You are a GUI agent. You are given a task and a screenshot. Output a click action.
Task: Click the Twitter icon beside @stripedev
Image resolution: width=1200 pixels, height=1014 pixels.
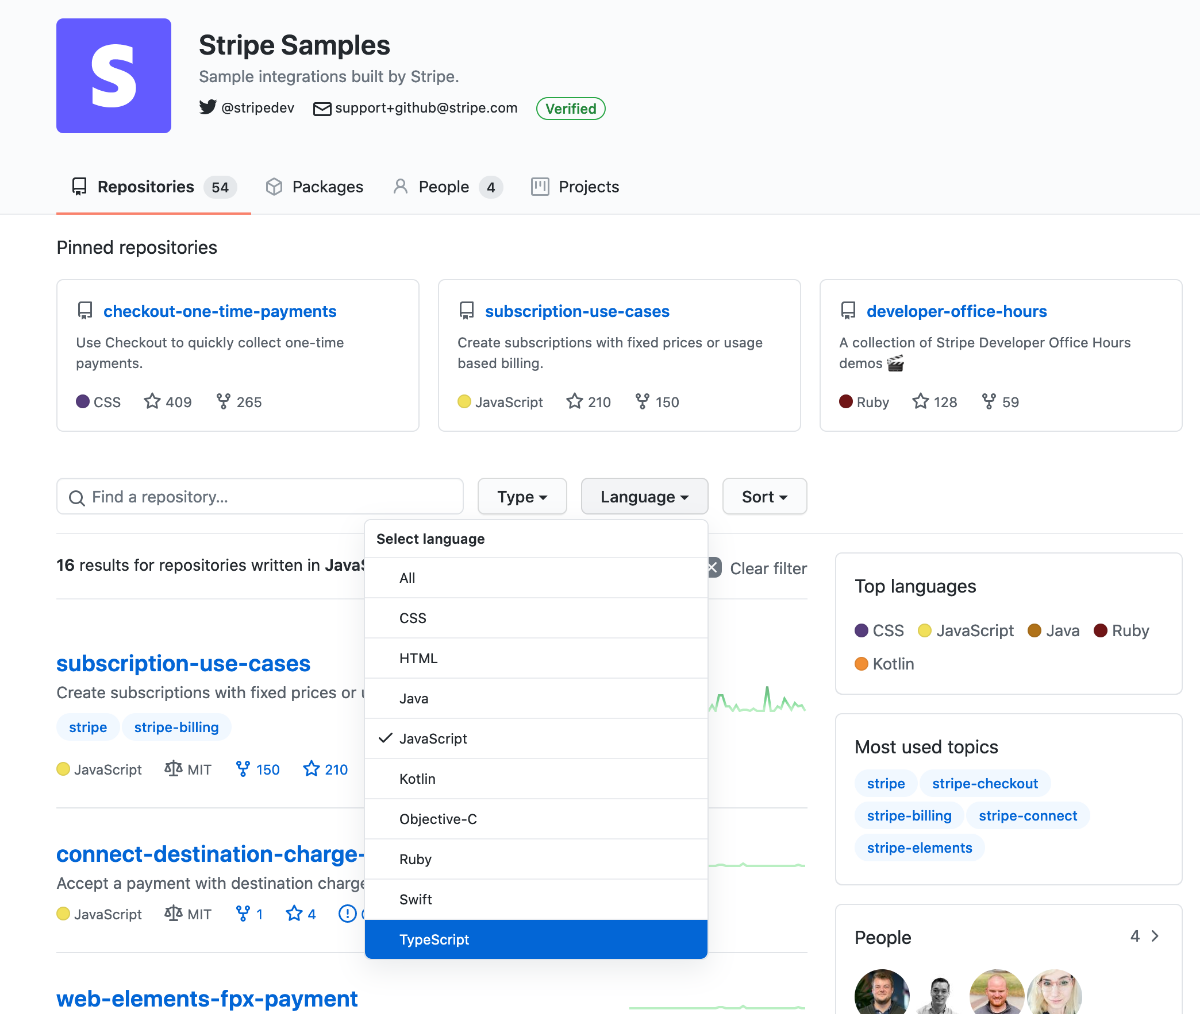click(x=209, y=107)
